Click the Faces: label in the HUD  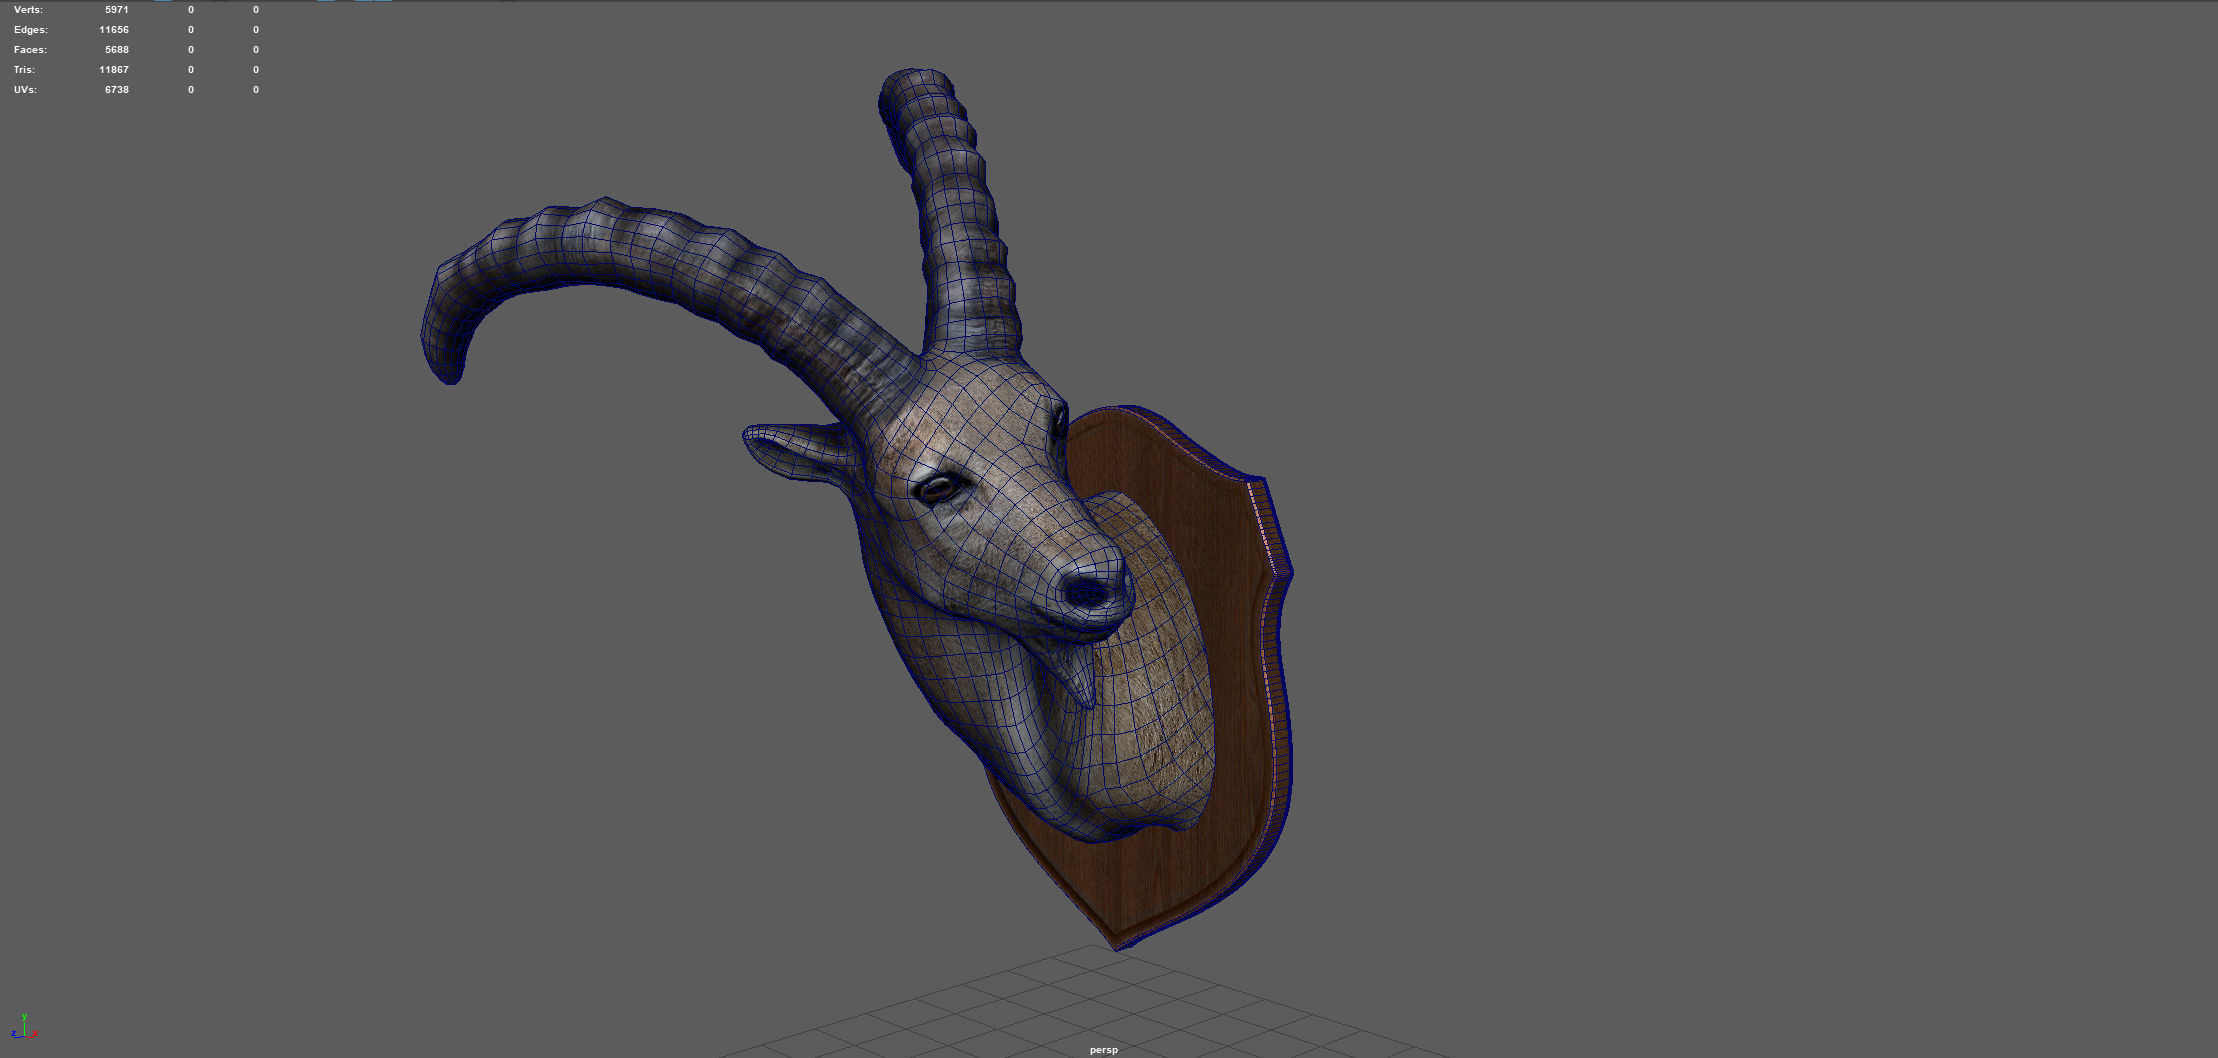[x=30, y=50]
